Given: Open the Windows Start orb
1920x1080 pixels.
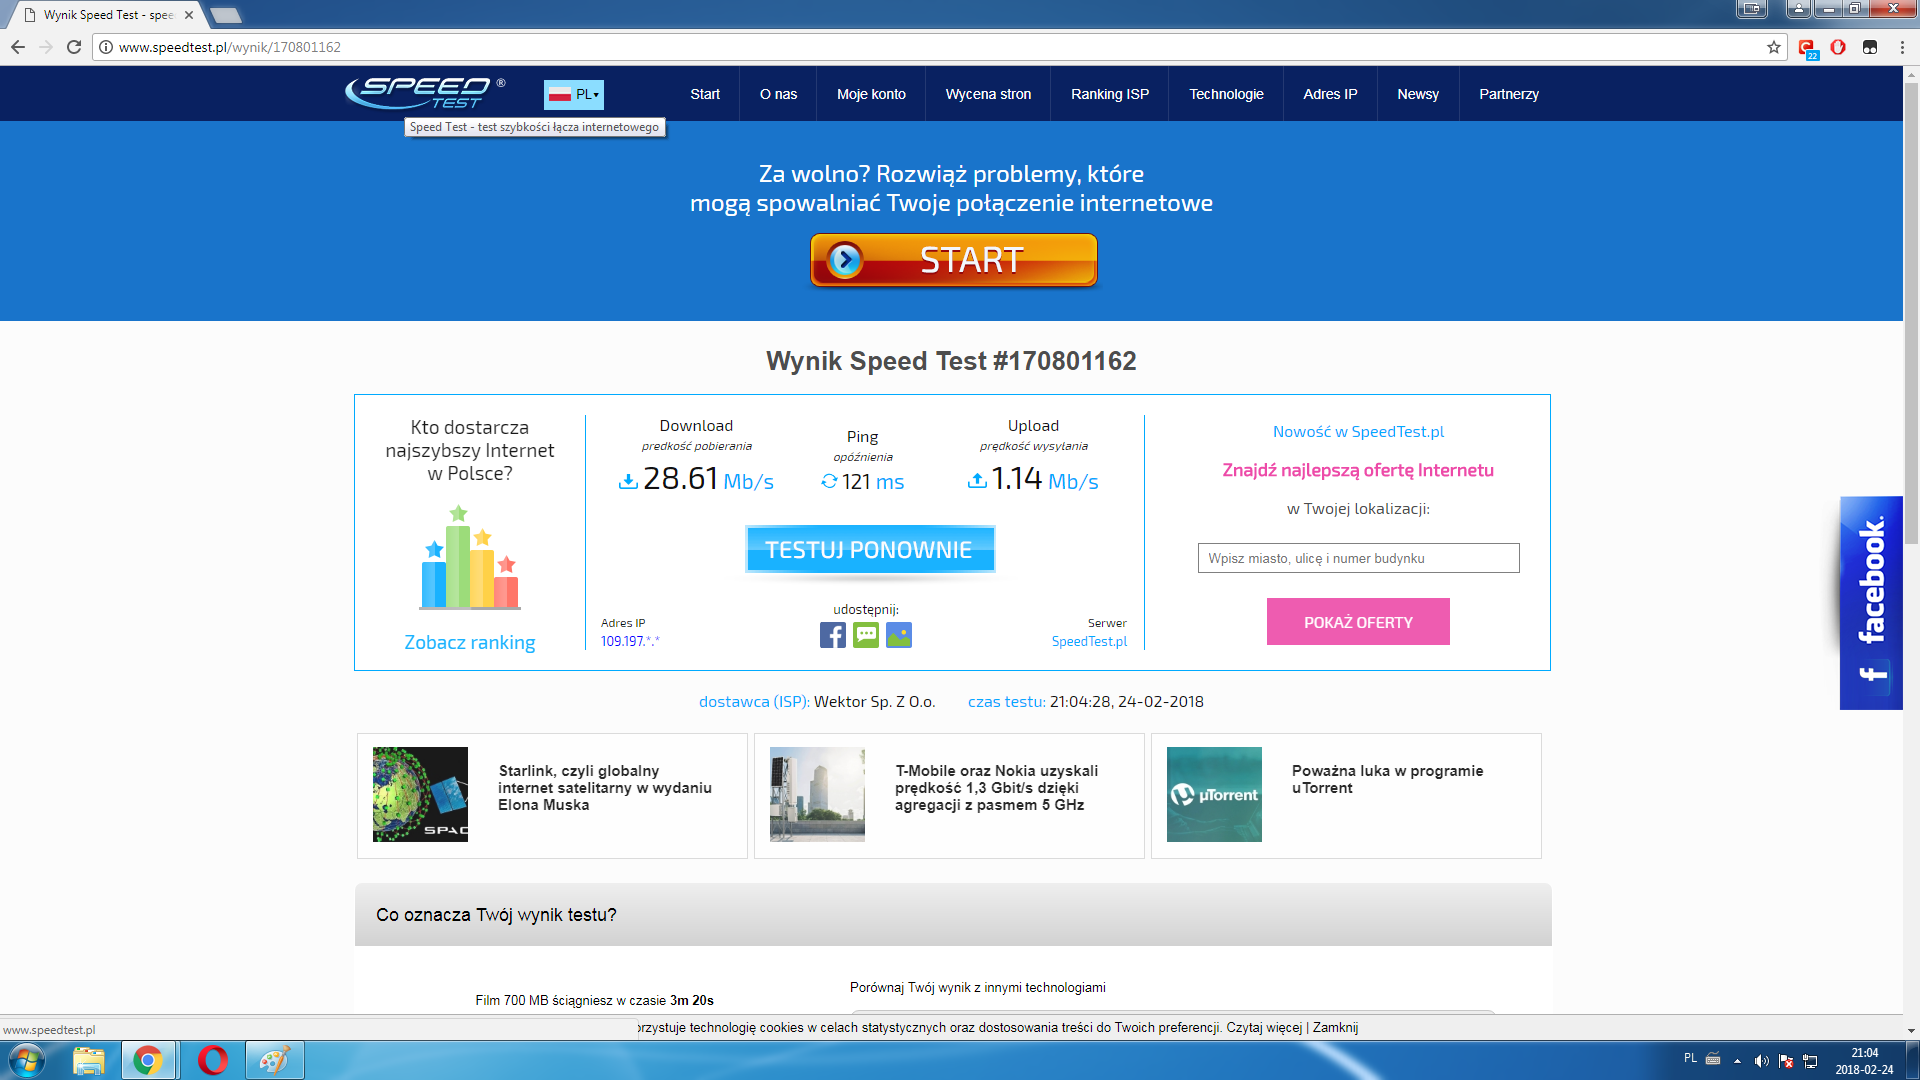Looking at the screenshot, I should (27, 1060).
